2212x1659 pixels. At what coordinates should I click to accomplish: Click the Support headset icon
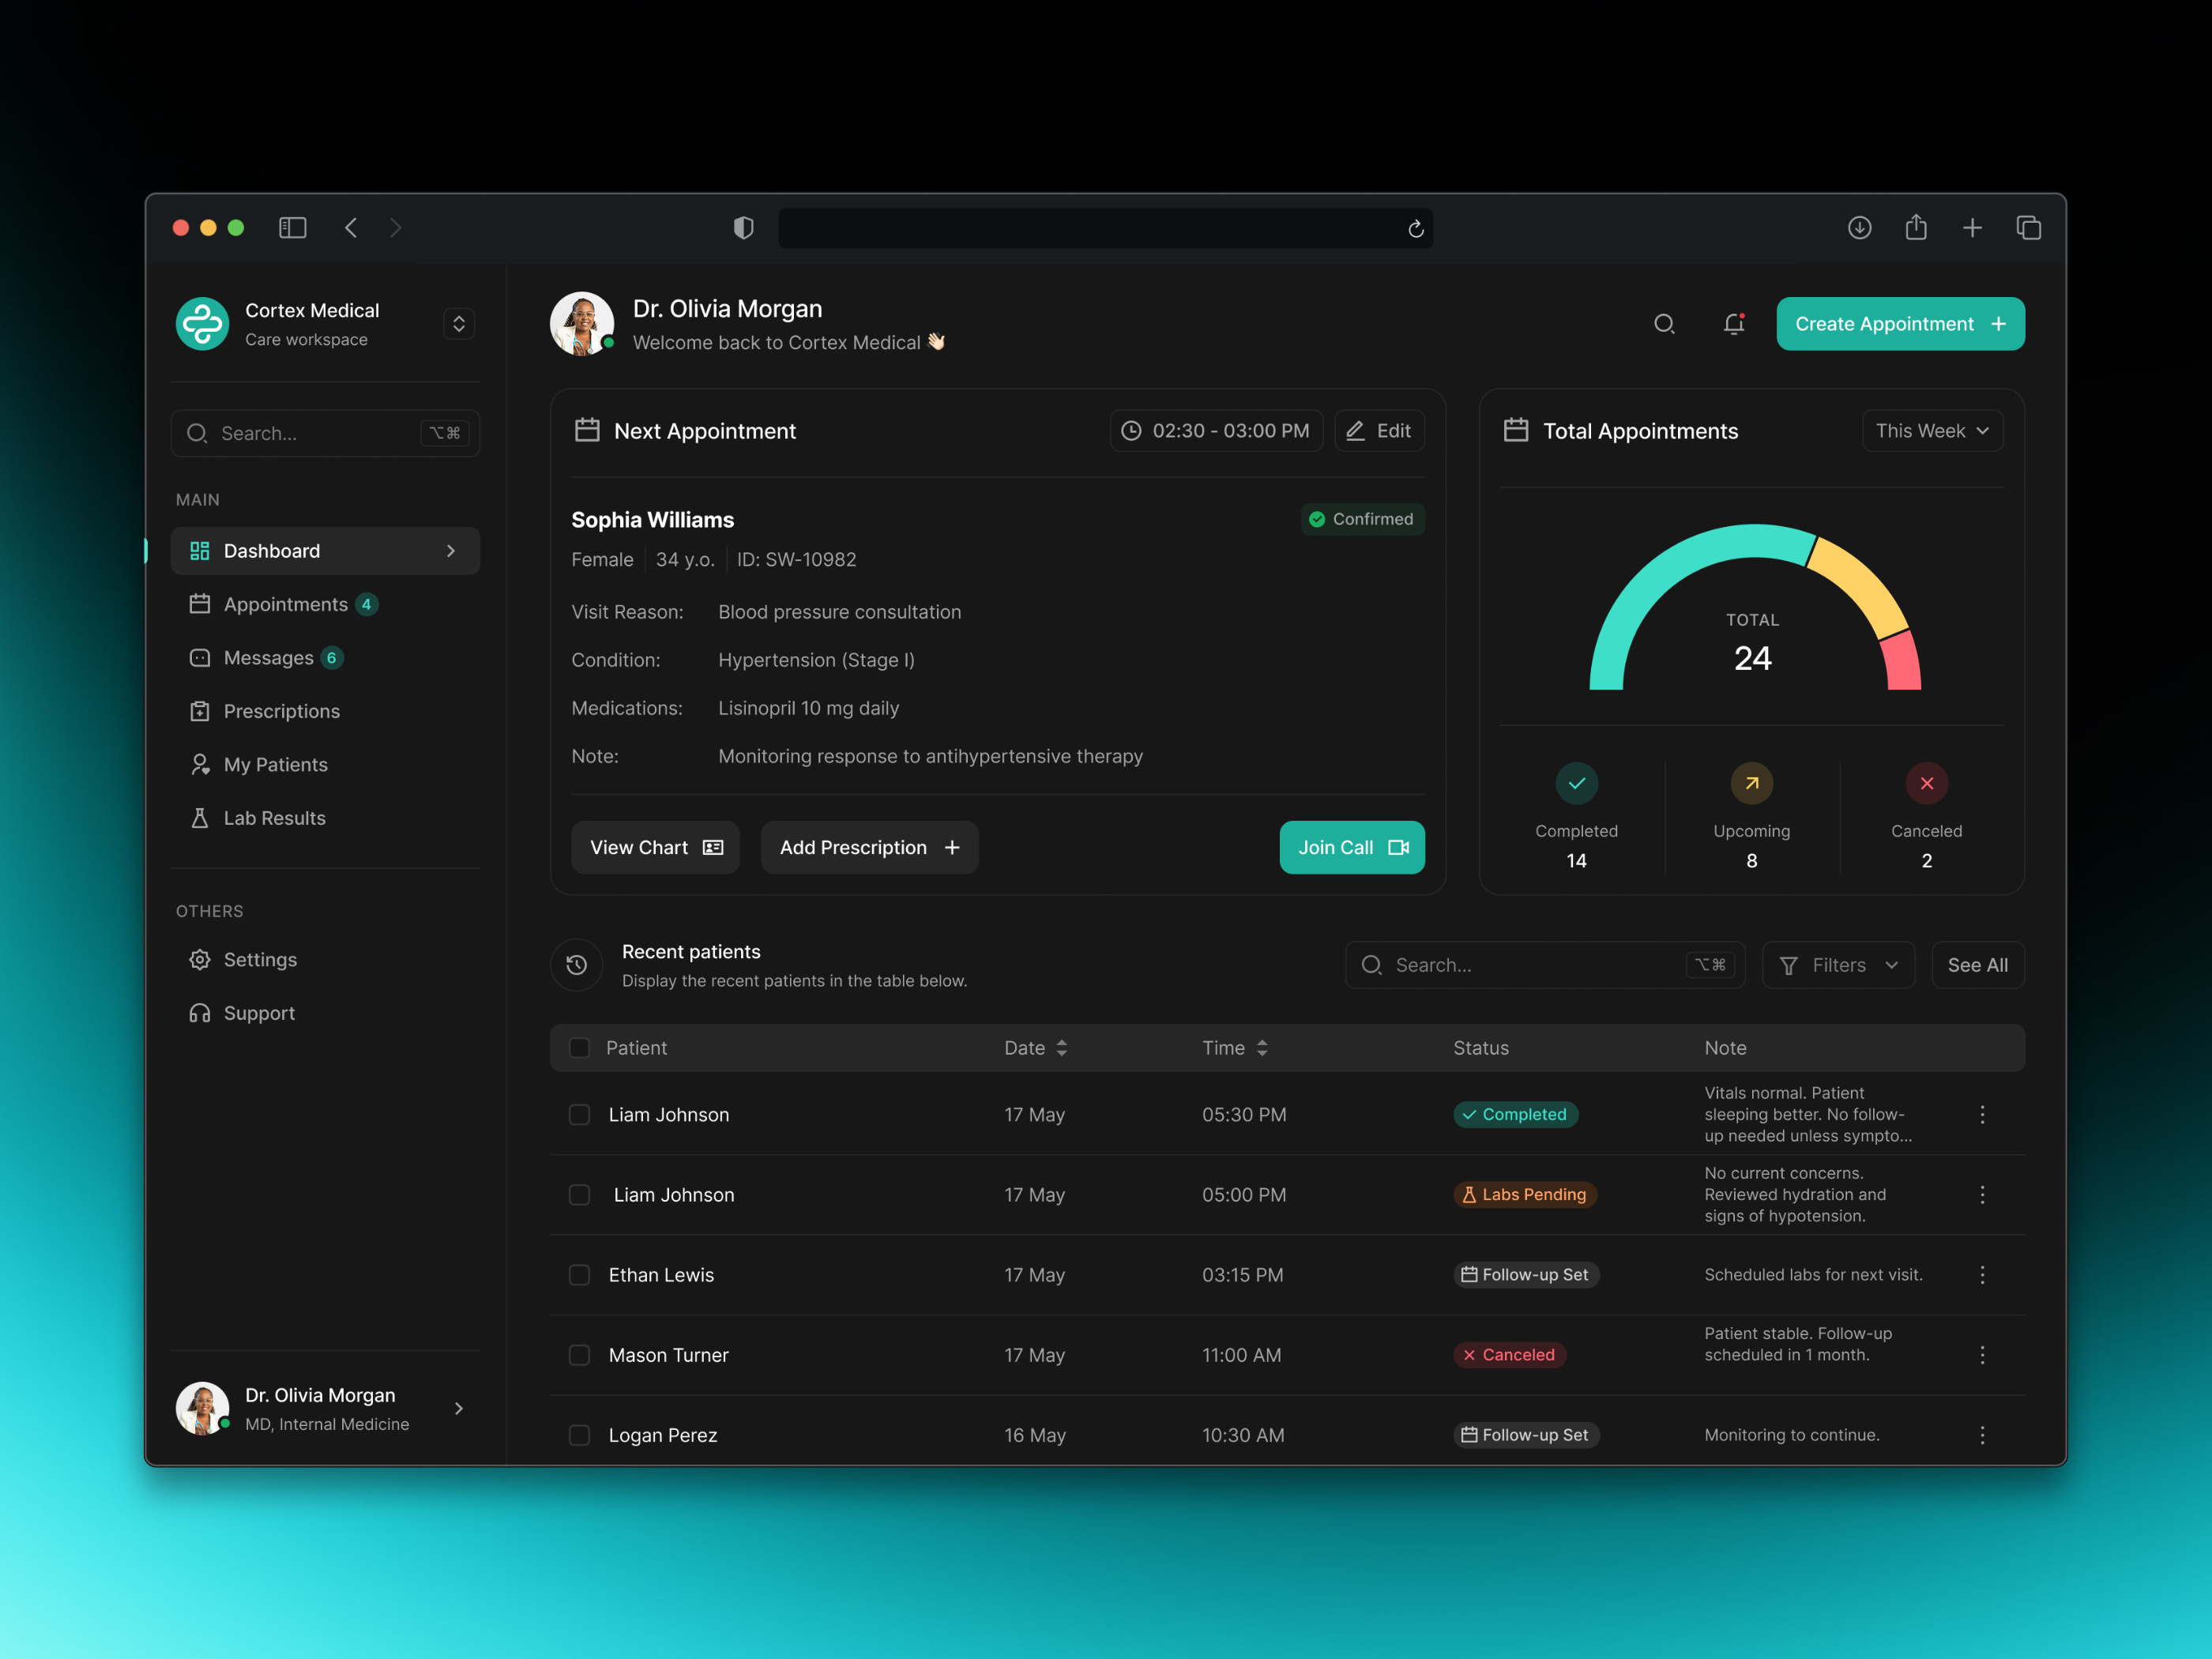[200, 1012]
